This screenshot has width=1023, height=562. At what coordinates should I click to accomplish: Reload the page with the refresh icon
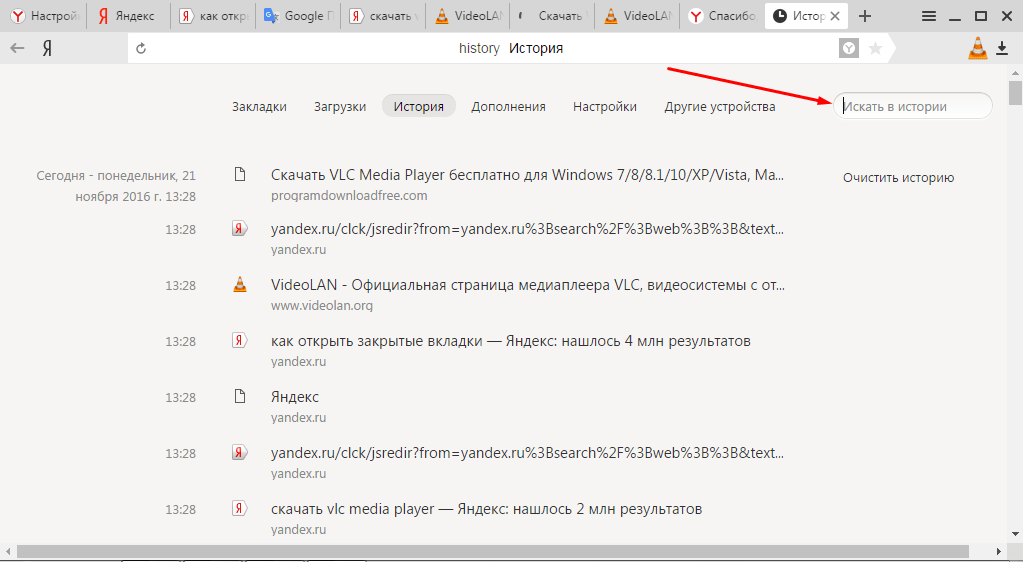[x=141, y=48]
